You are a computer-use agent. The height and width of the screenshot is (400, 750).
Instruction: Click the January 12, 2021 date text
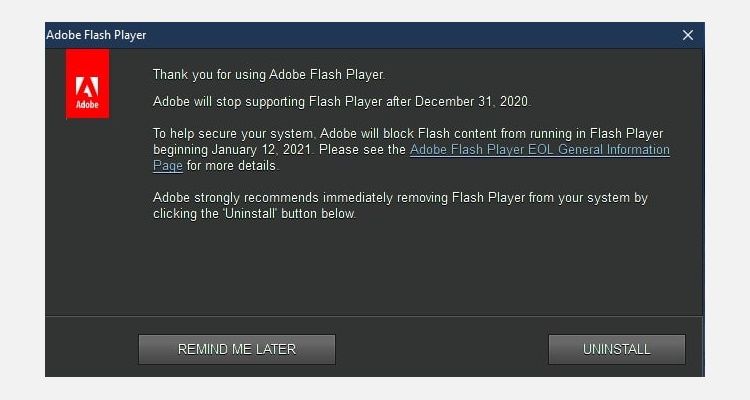click(x=263, y=150)
